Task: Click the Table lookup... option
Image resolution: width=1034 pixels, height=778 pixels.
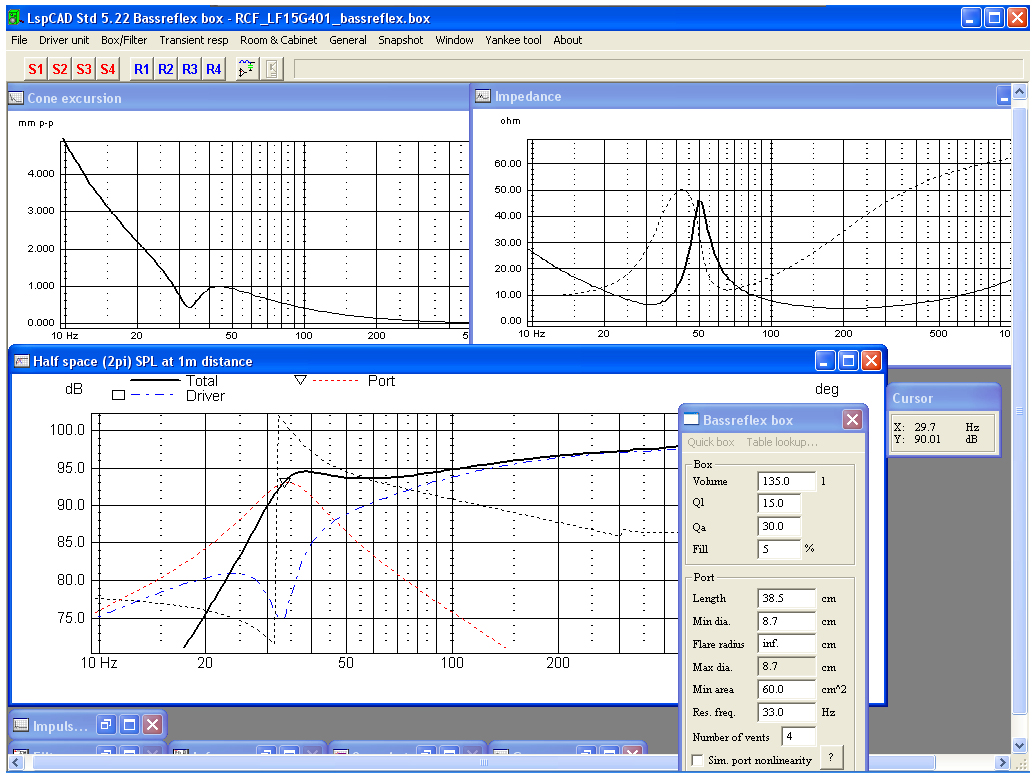Action: coord(782,442)
